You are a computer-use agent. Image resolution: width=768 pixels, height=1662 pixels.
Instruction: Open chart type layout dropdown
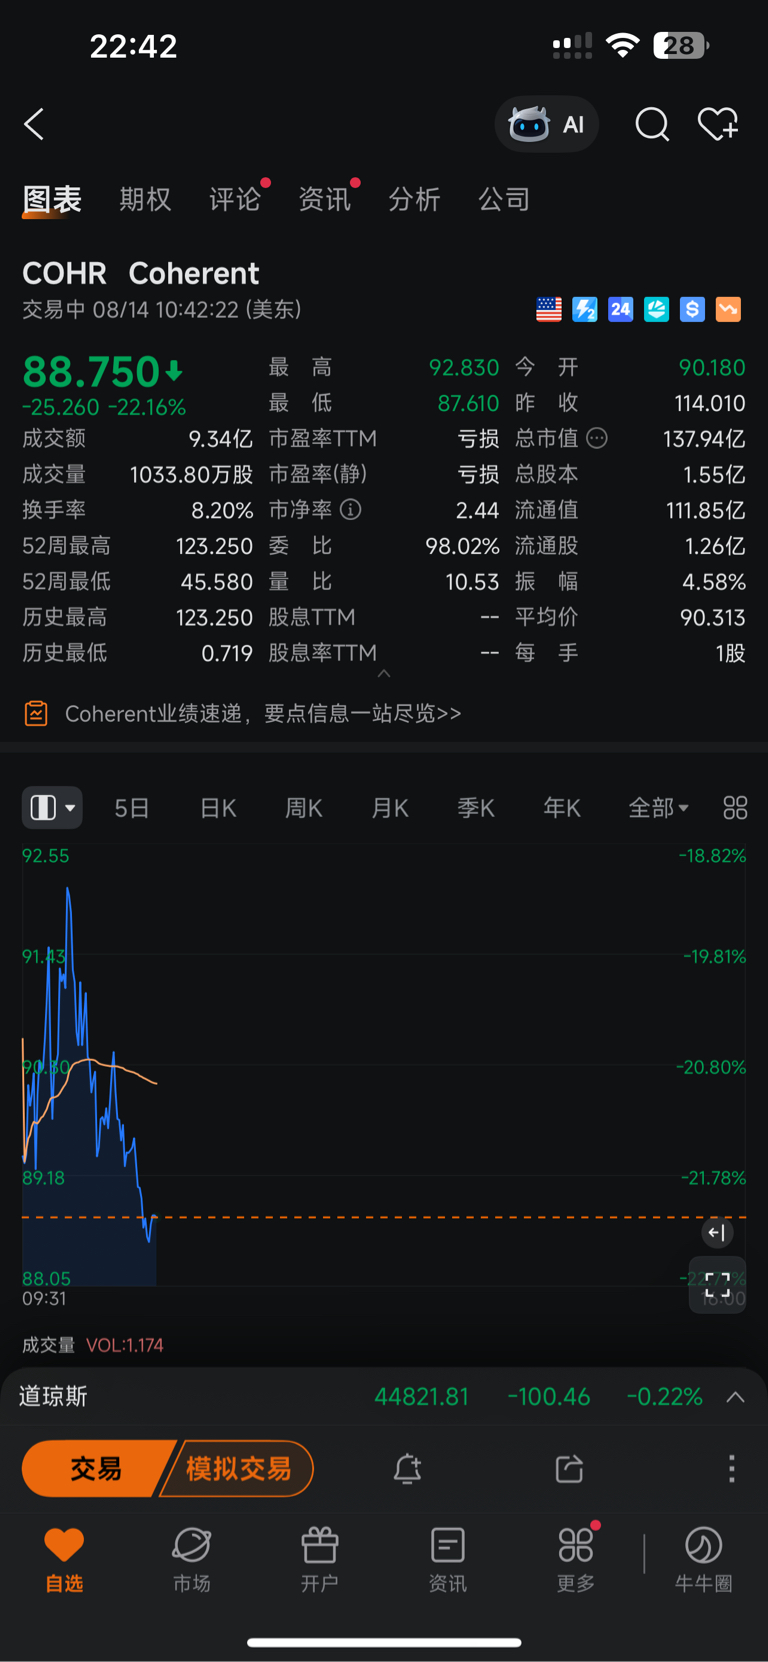tap(53, 808)
